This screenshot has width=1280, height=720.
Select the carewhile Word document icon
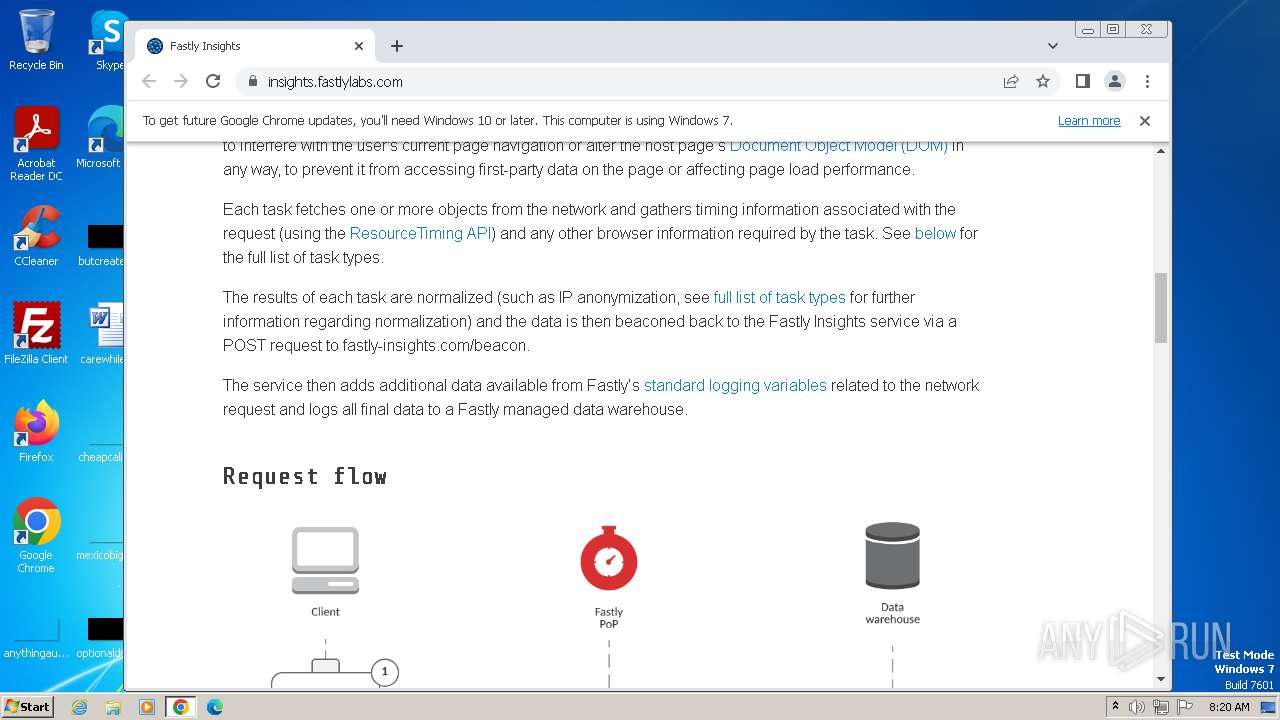tap(102, 333)
